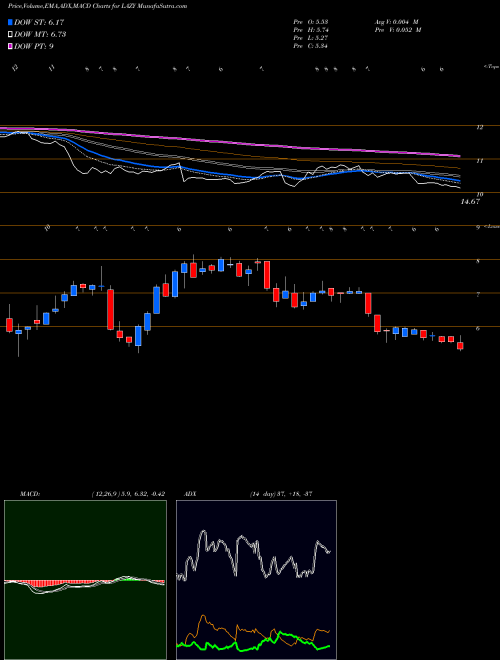Select the 'DOW MT: 6.73' legend label
This screenshot has width=500, height=660.
coord(40,35)
